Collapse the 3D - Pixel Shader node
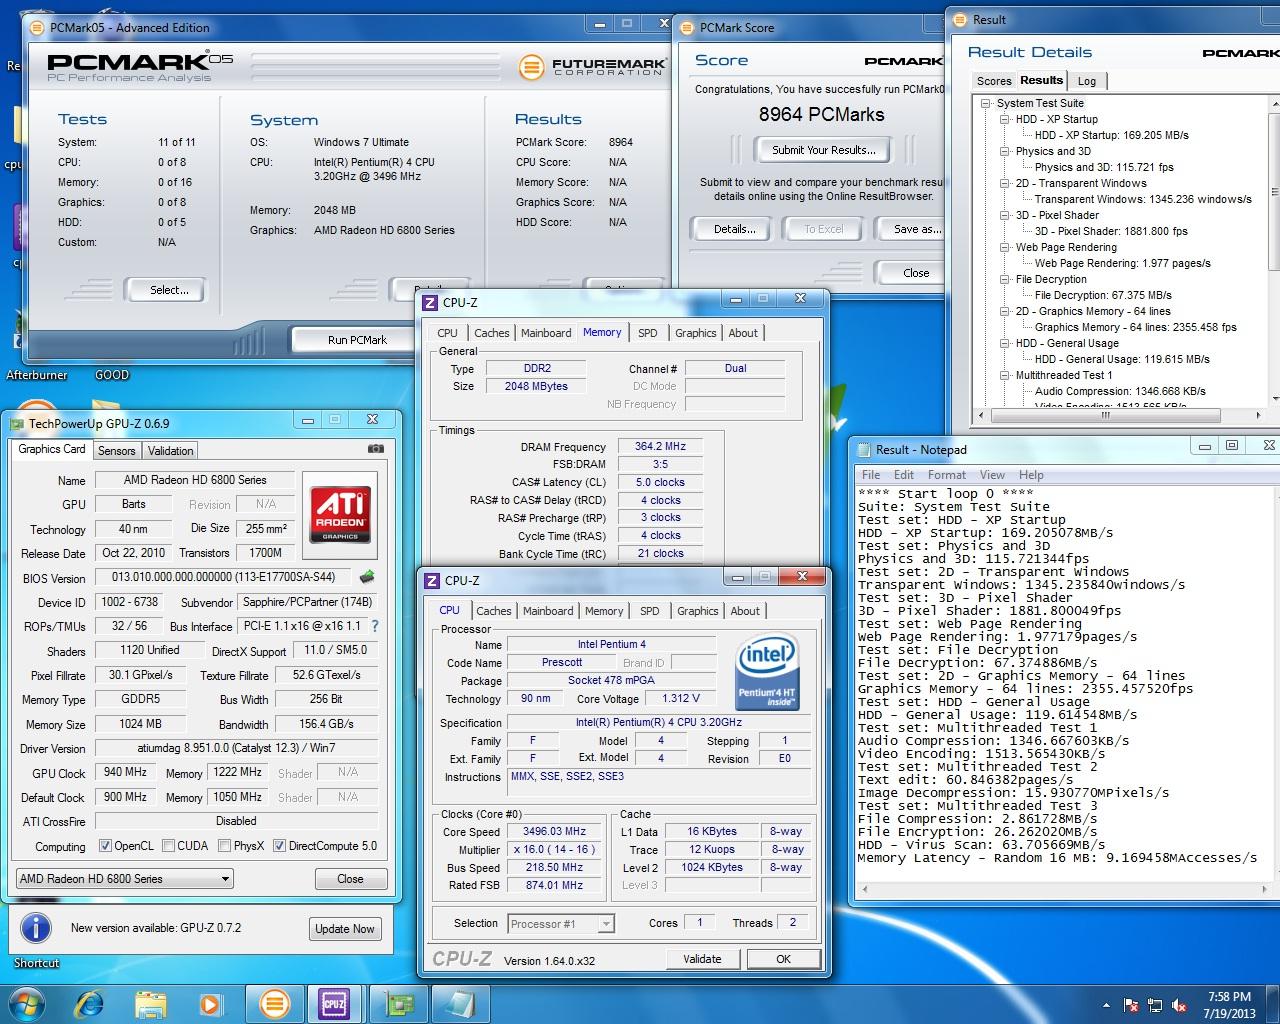The height and width of the screenshot is (1024, 1280). click(1005, 215)
